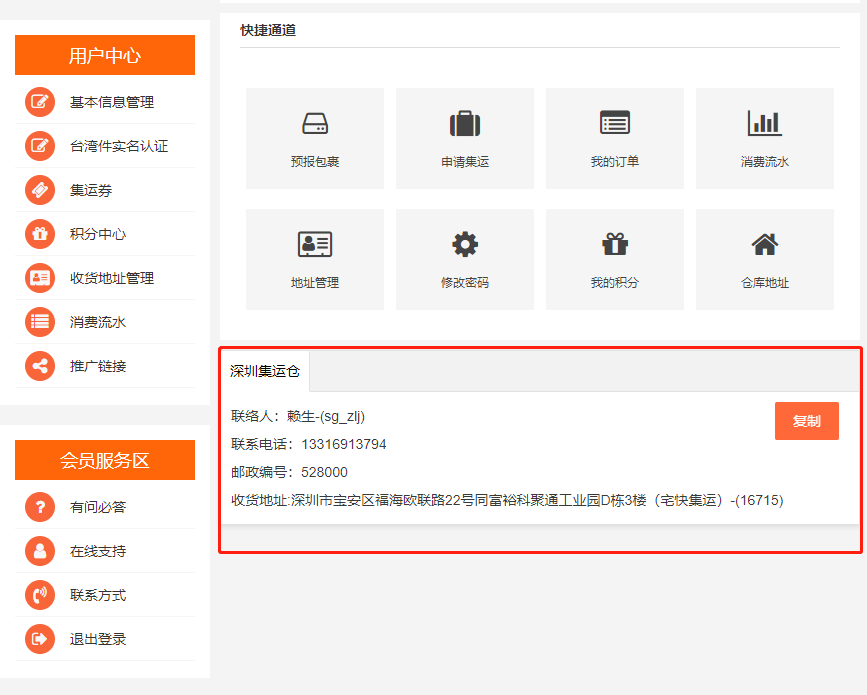Click the 我的积分 gift icon tile
Image resolution: width=867 pixels, height=695 pixels.
(615, 244)
